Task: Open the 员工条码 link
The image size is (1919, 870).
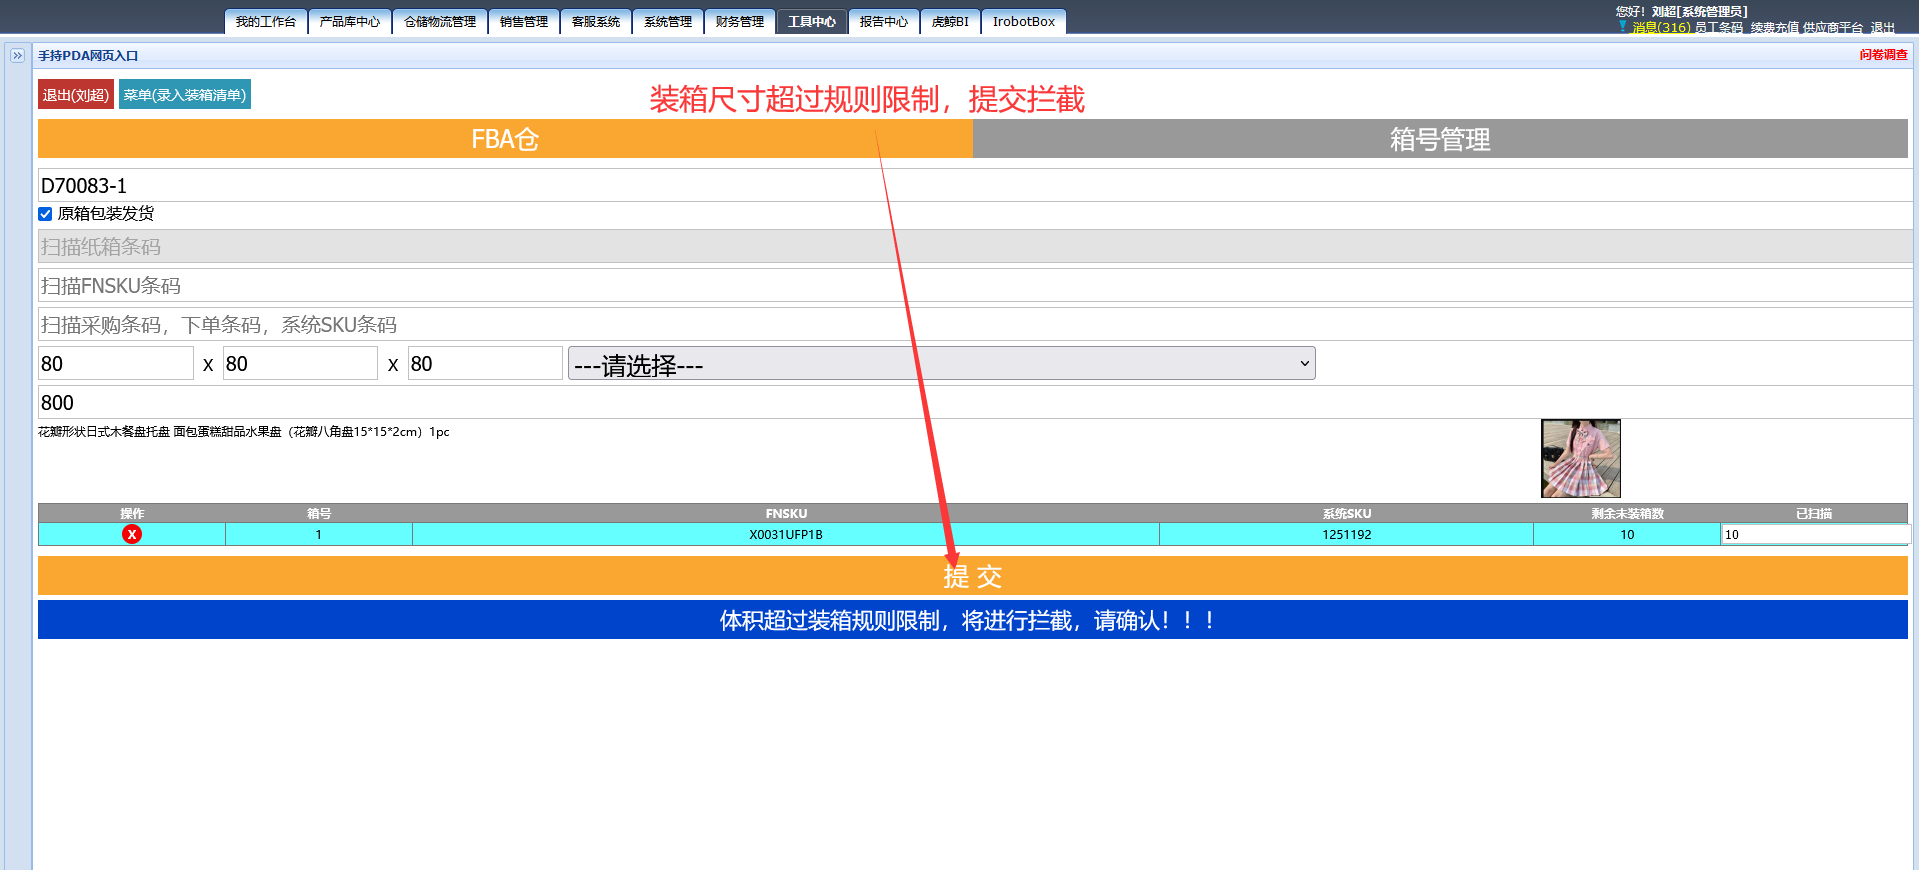Action: tap(1719, 28)
